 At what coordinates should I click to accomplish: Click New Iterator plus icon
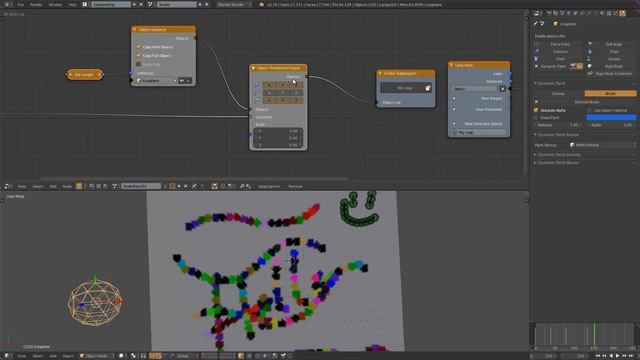pos(454,98)
